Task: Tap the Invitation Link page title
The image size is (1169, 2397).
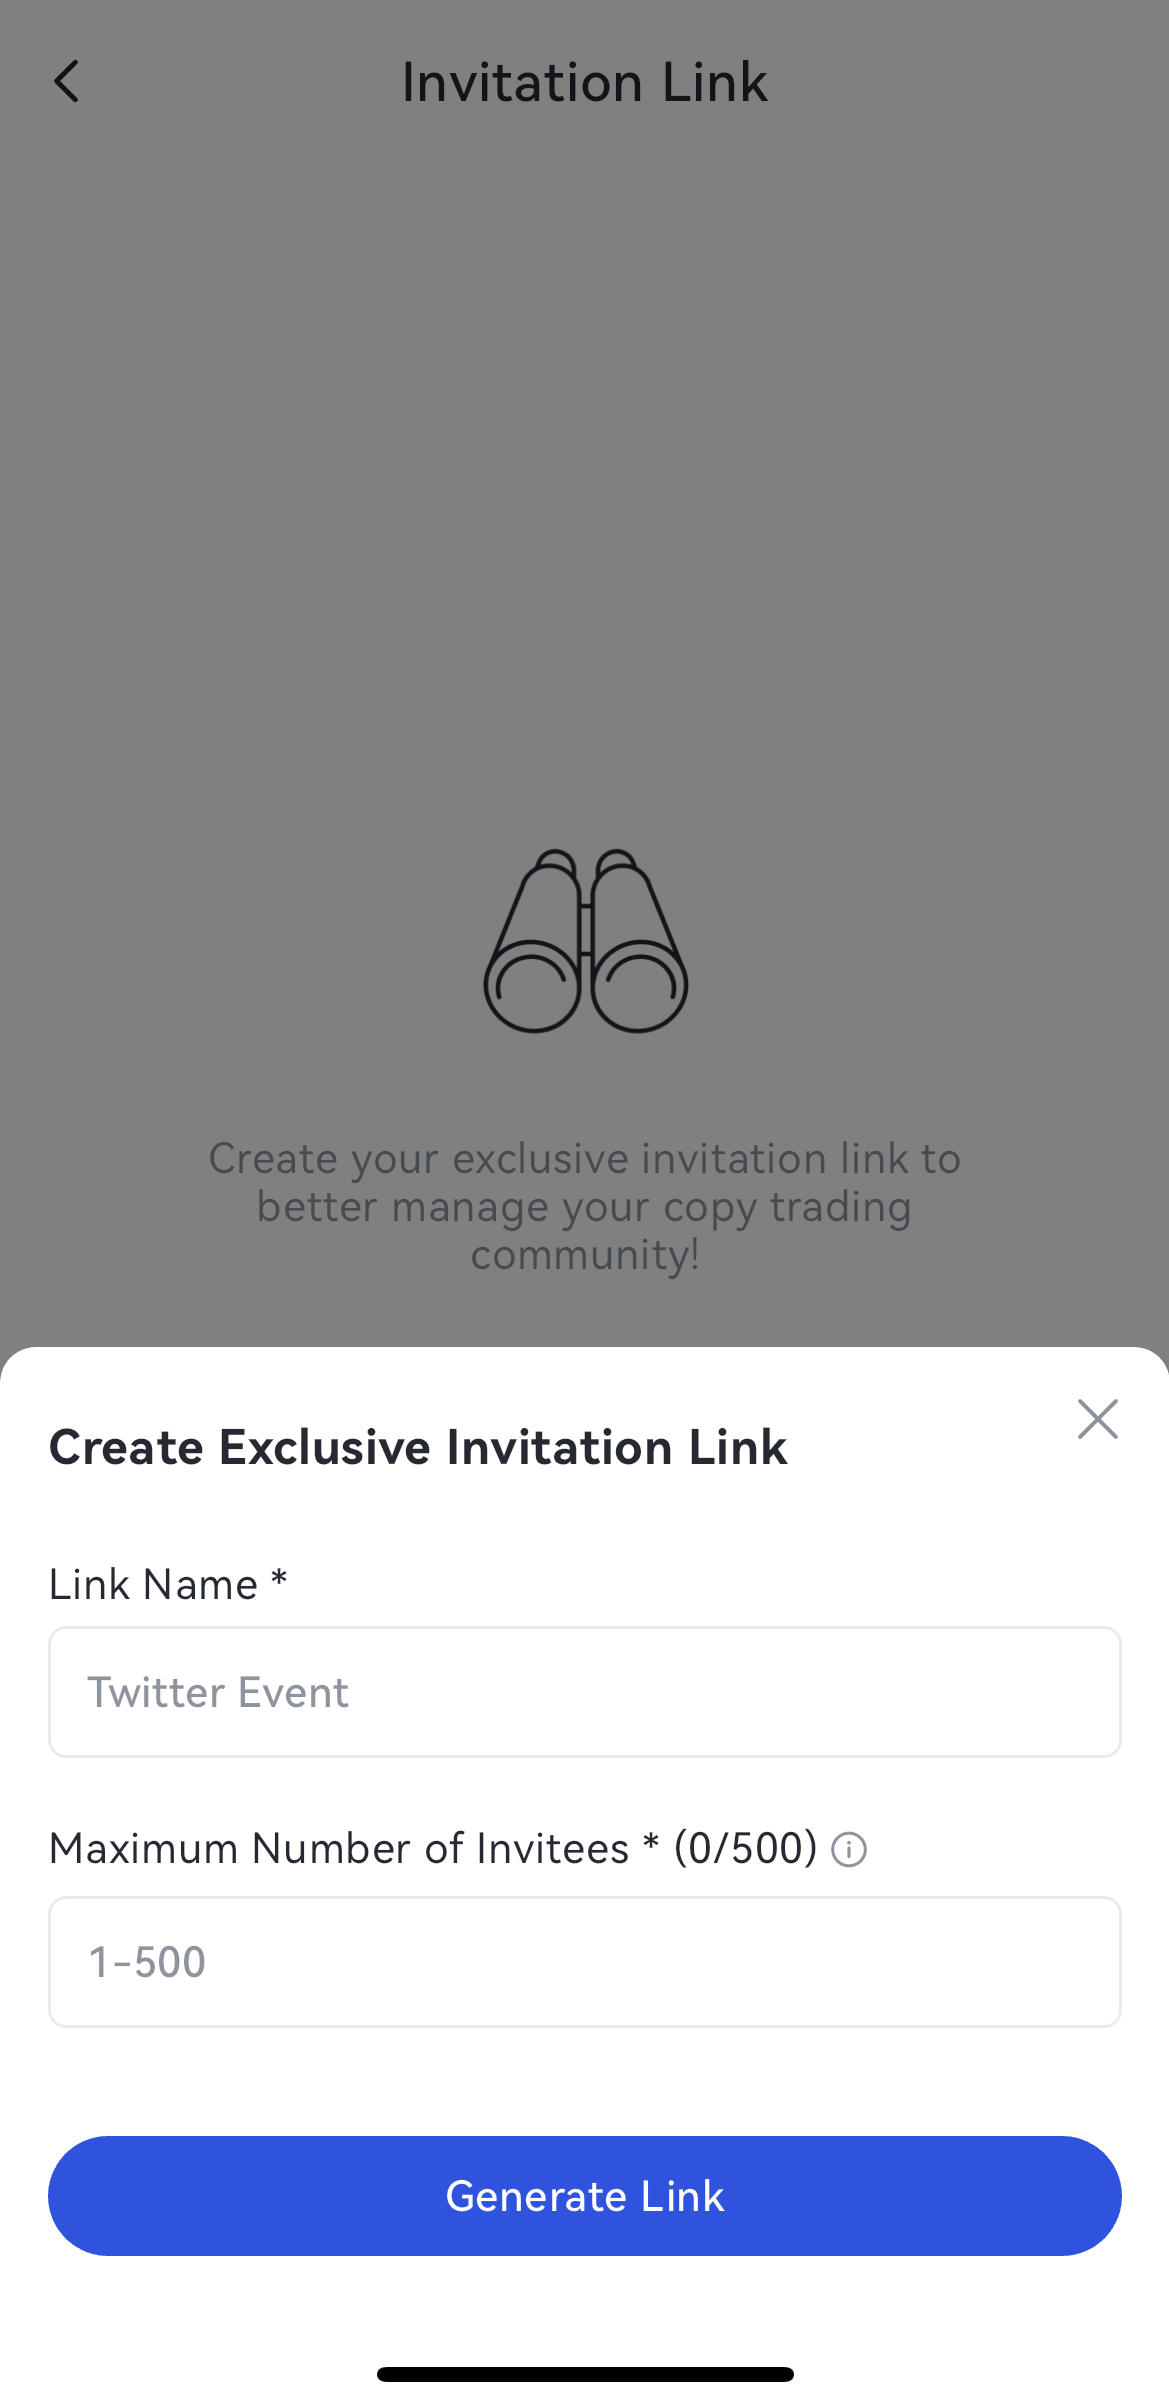Action: pos(584,82)
